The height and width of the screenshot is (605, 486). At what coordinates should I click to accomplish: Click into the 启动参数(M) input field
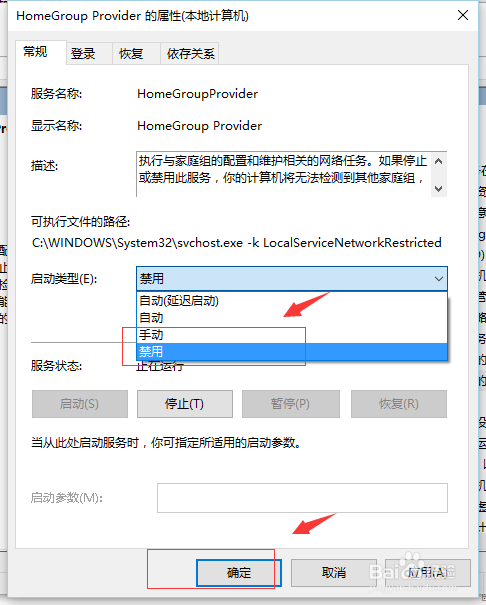click(x=302, y=498)
